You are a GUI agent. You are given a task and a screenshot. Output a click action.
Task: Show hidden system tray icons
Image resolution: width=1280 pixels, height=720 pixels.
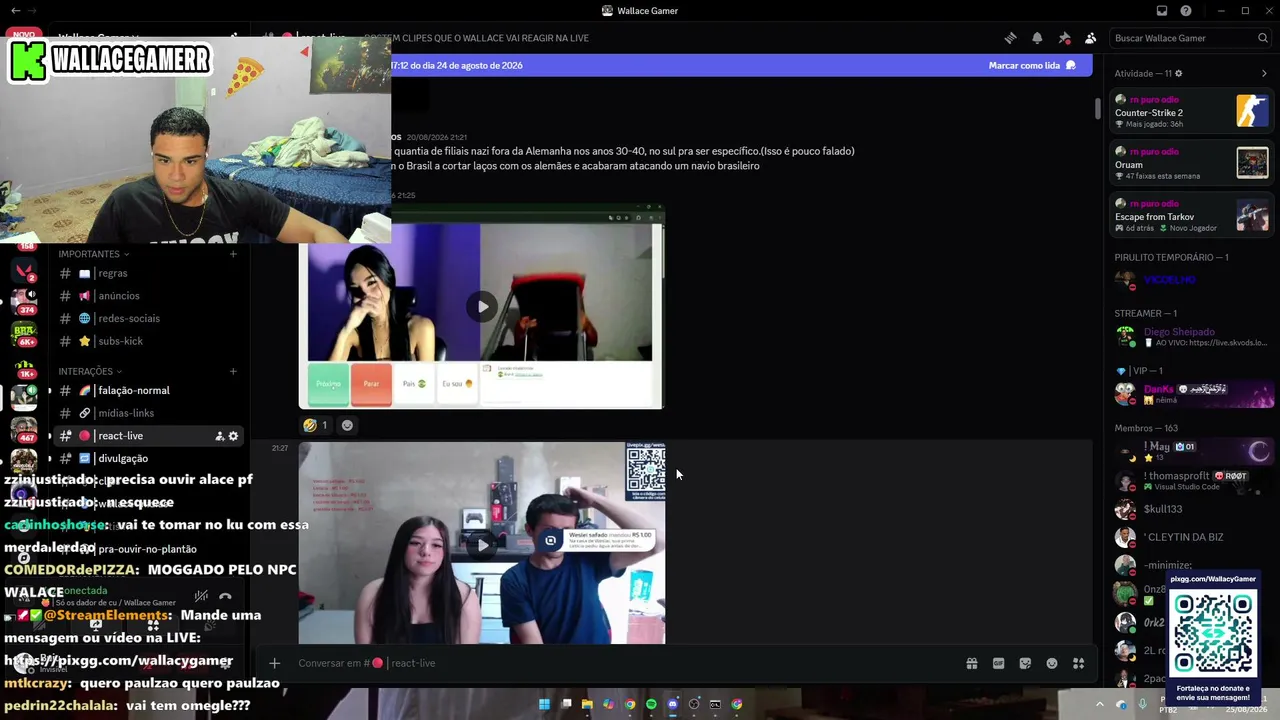1099,704
